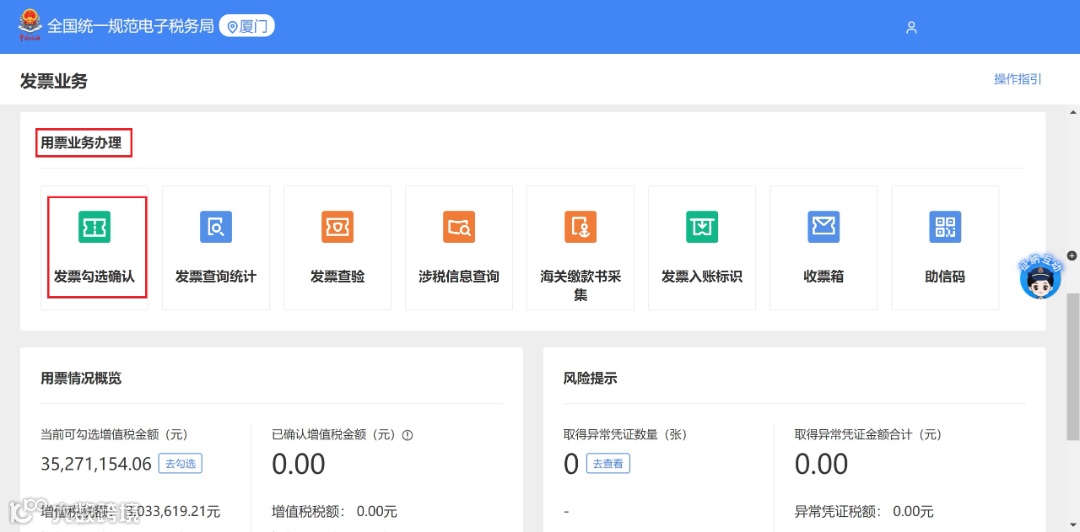The height and width of the screenshot is (532, 1080).
Task: Open the 发票入账标识 green icon
Action: pyautogui.click(x=702, y=227)
